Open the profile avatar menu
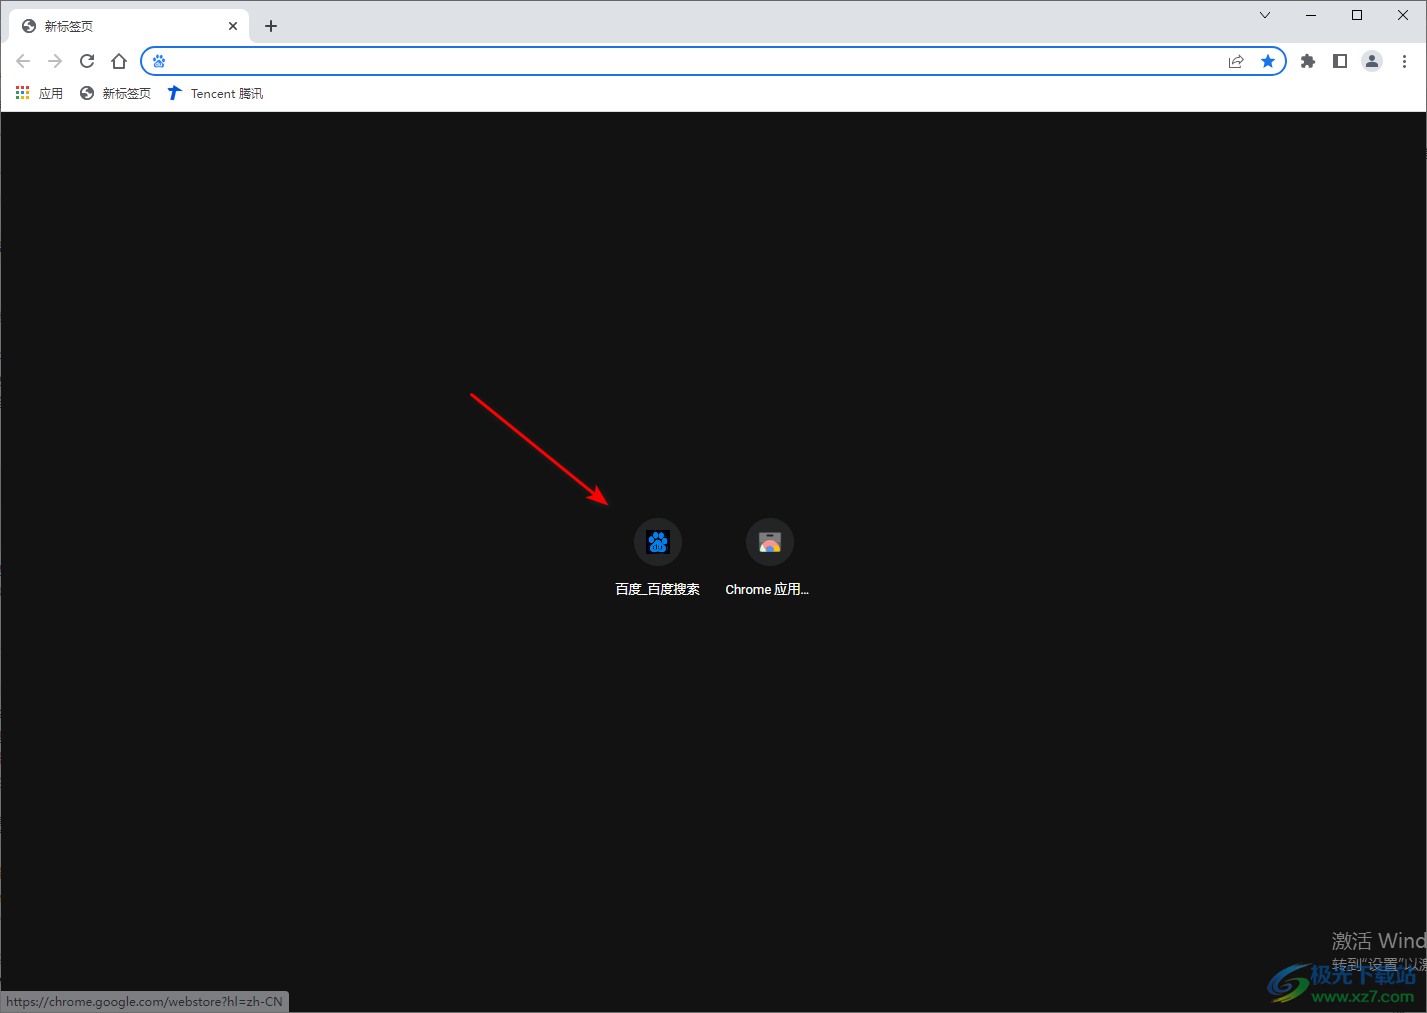 [x=1372, y=61]
